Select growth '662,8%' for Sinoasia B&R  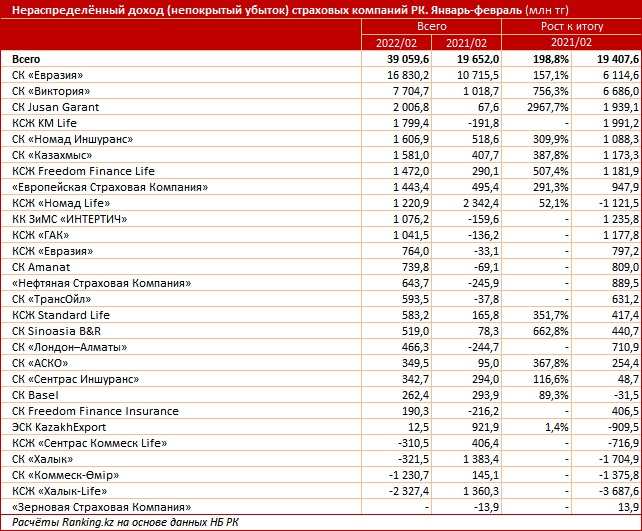(x=551, y=331)
